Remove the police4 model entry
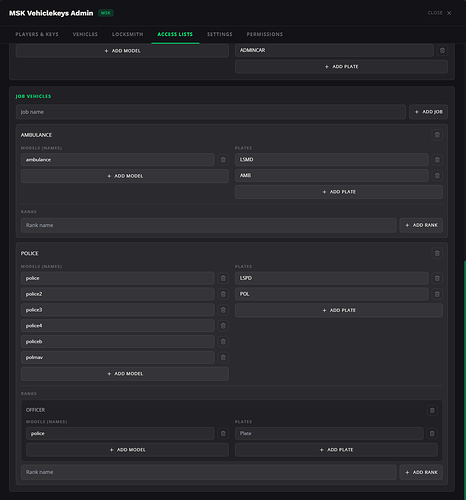The image size is (466, 500). 223,326
